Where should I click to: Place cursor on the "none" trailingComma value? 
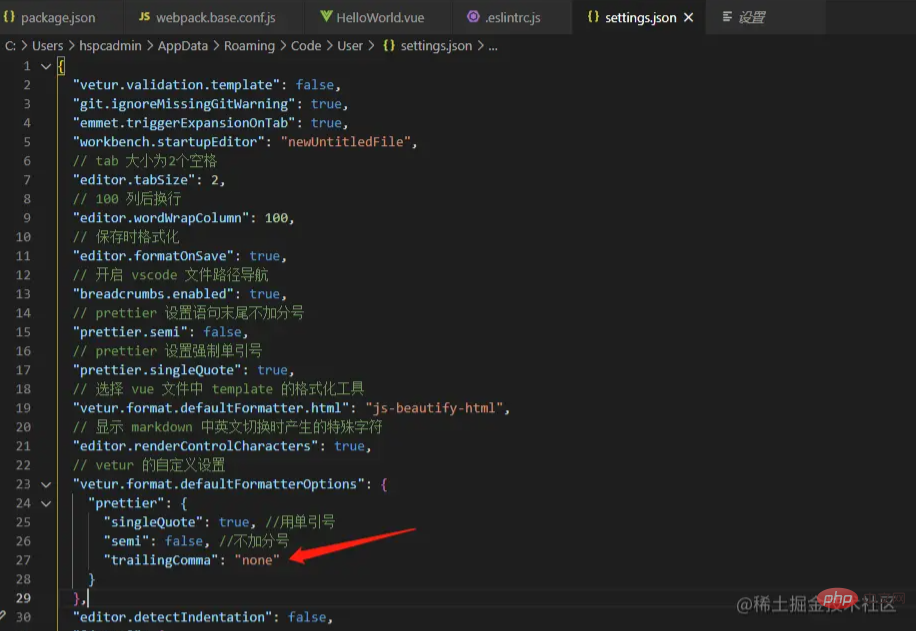tap(257, 560)
